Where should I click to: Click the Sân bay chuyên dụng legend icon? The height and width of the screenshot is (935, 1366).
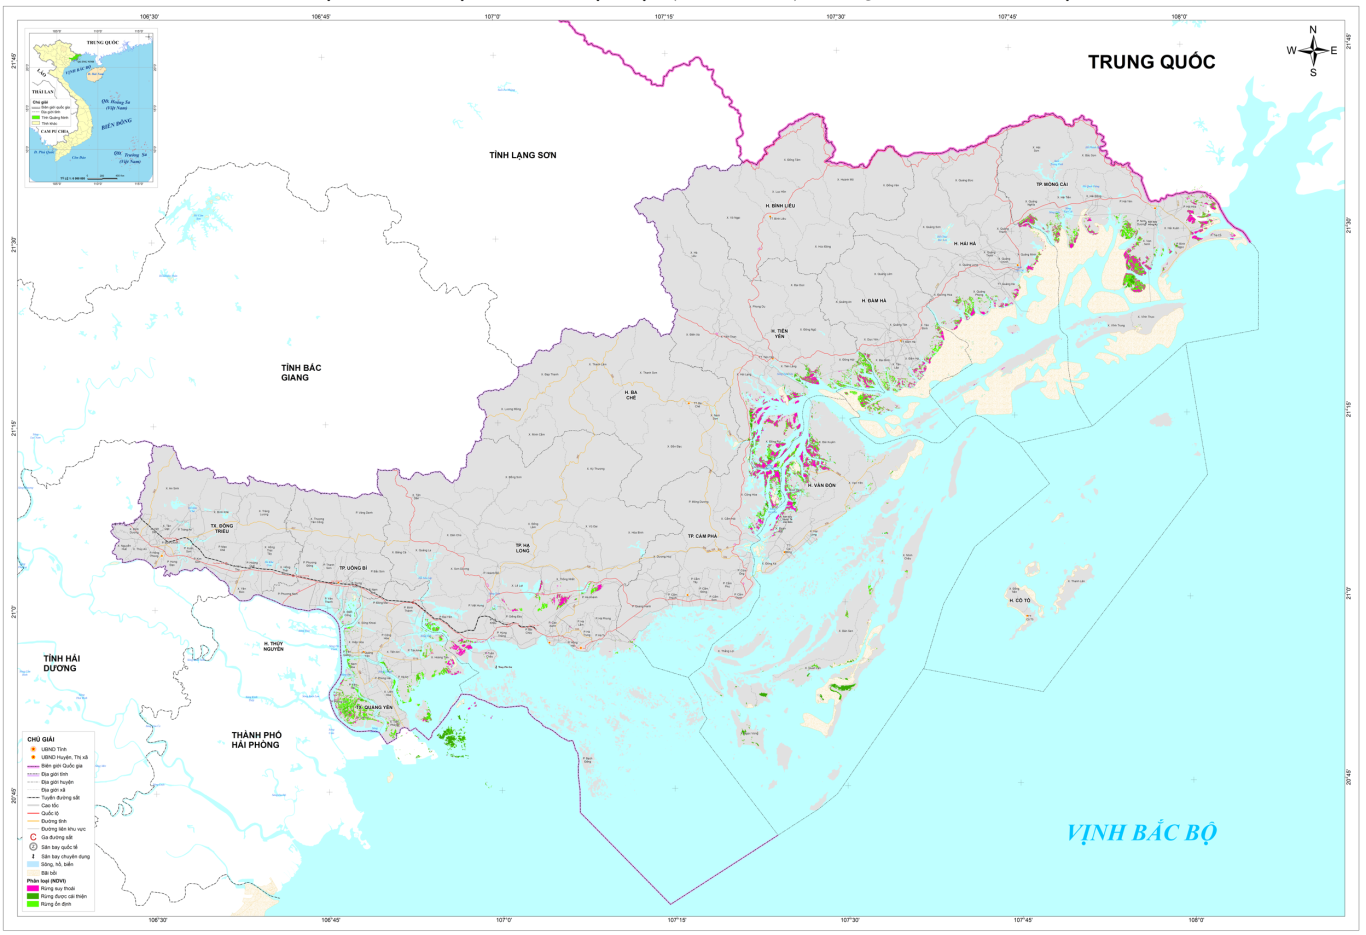[x=33, y=856]
